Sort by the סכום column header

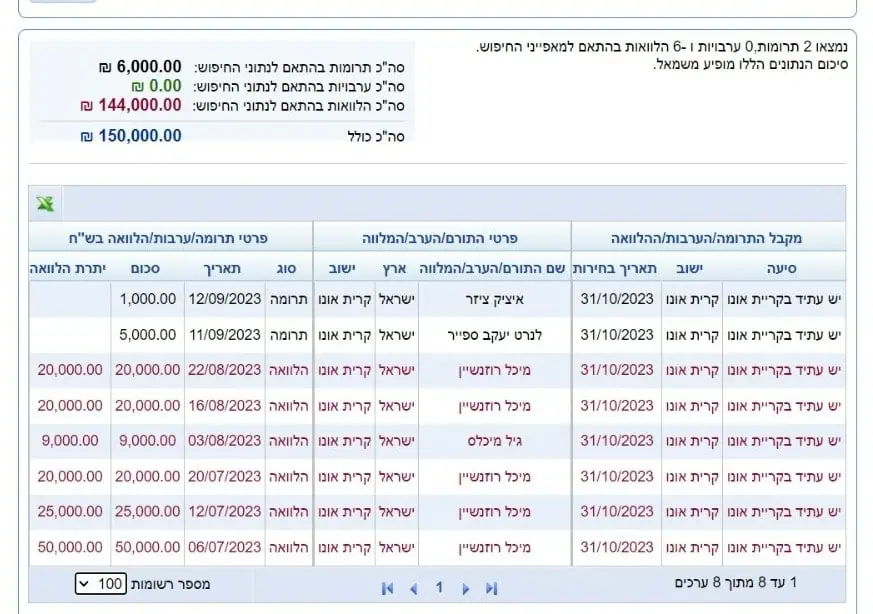click(145, 268)
